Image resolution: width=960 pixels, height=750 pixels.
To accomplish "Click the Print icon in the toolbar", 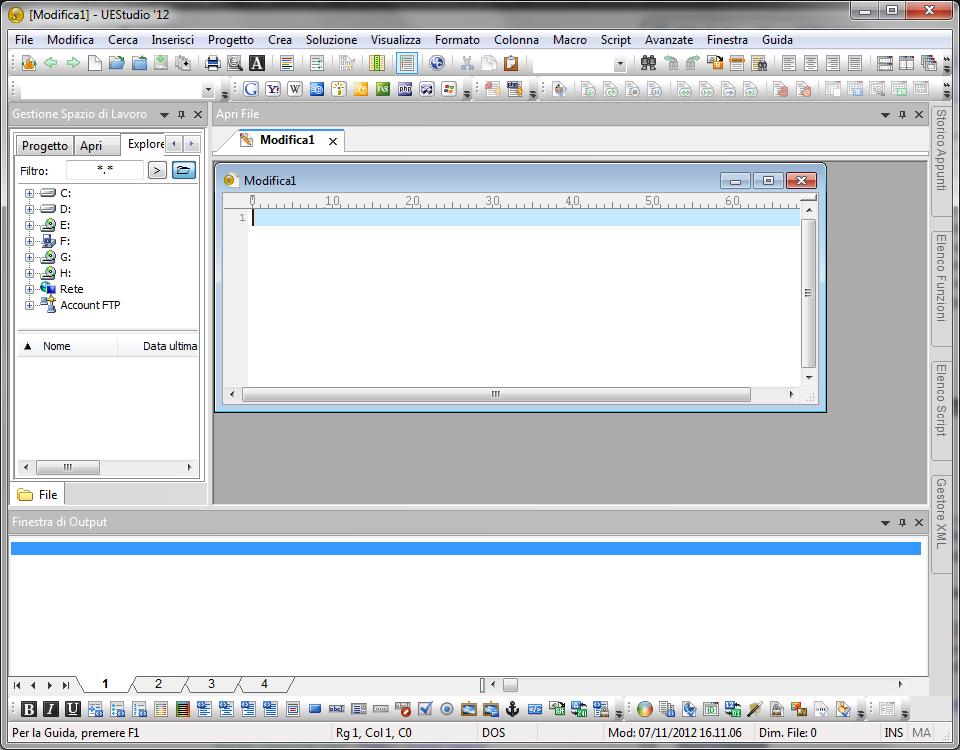I will pyautogui.click(x=212, y=63).
